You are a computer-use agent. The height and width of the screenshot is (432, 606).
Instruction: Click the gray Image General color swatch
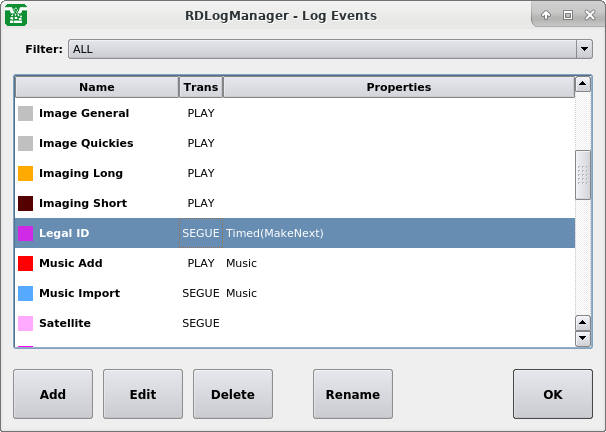pos(26,114)
